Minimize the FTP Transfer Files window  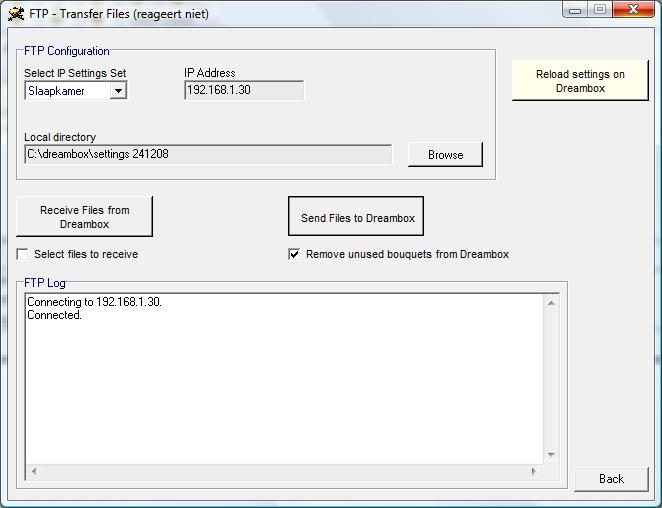pos(575,10)
